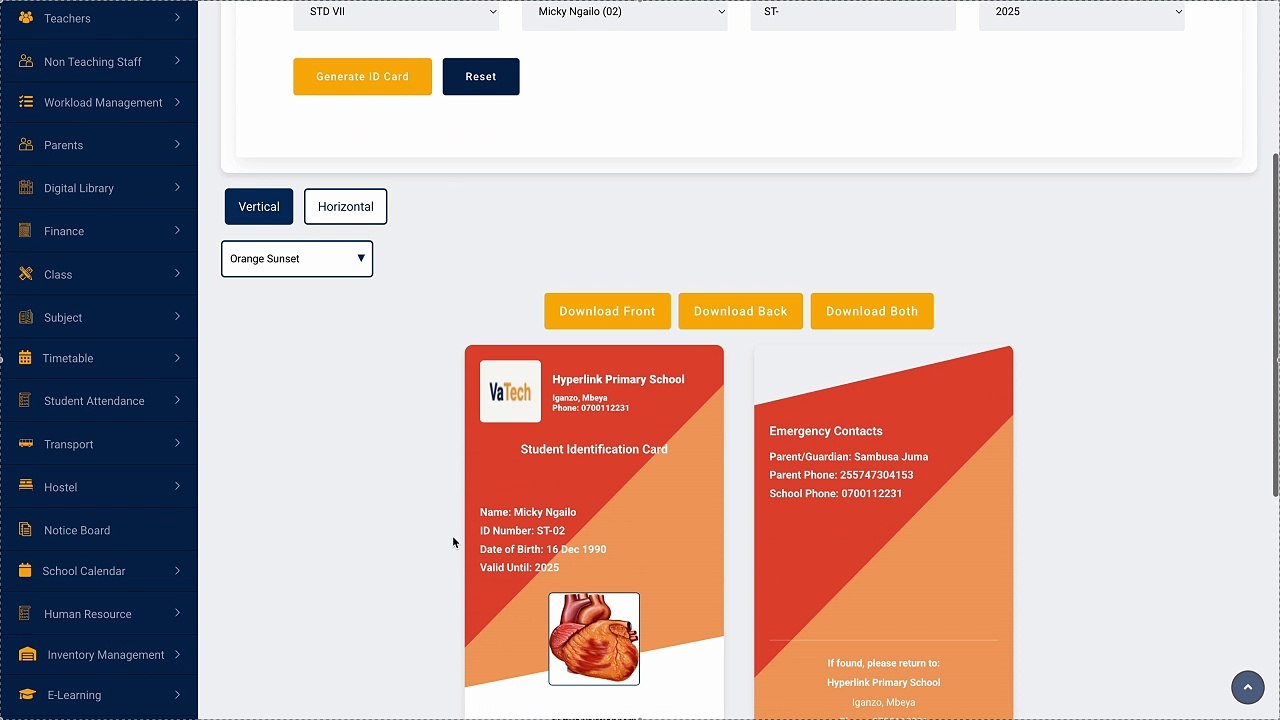
Task: Click the Student Attendance icon
Action: pos(26,401)
